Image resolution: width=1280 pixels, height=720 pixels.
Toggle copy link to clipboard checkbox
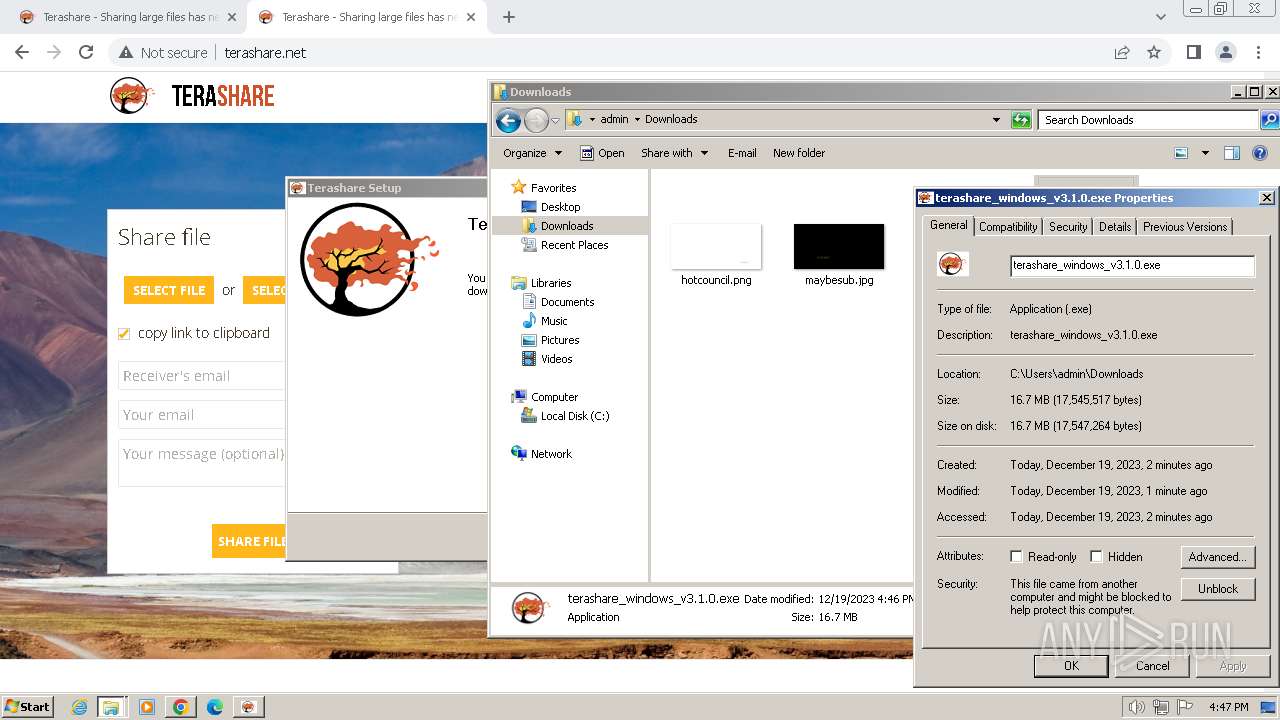point(124,334)
